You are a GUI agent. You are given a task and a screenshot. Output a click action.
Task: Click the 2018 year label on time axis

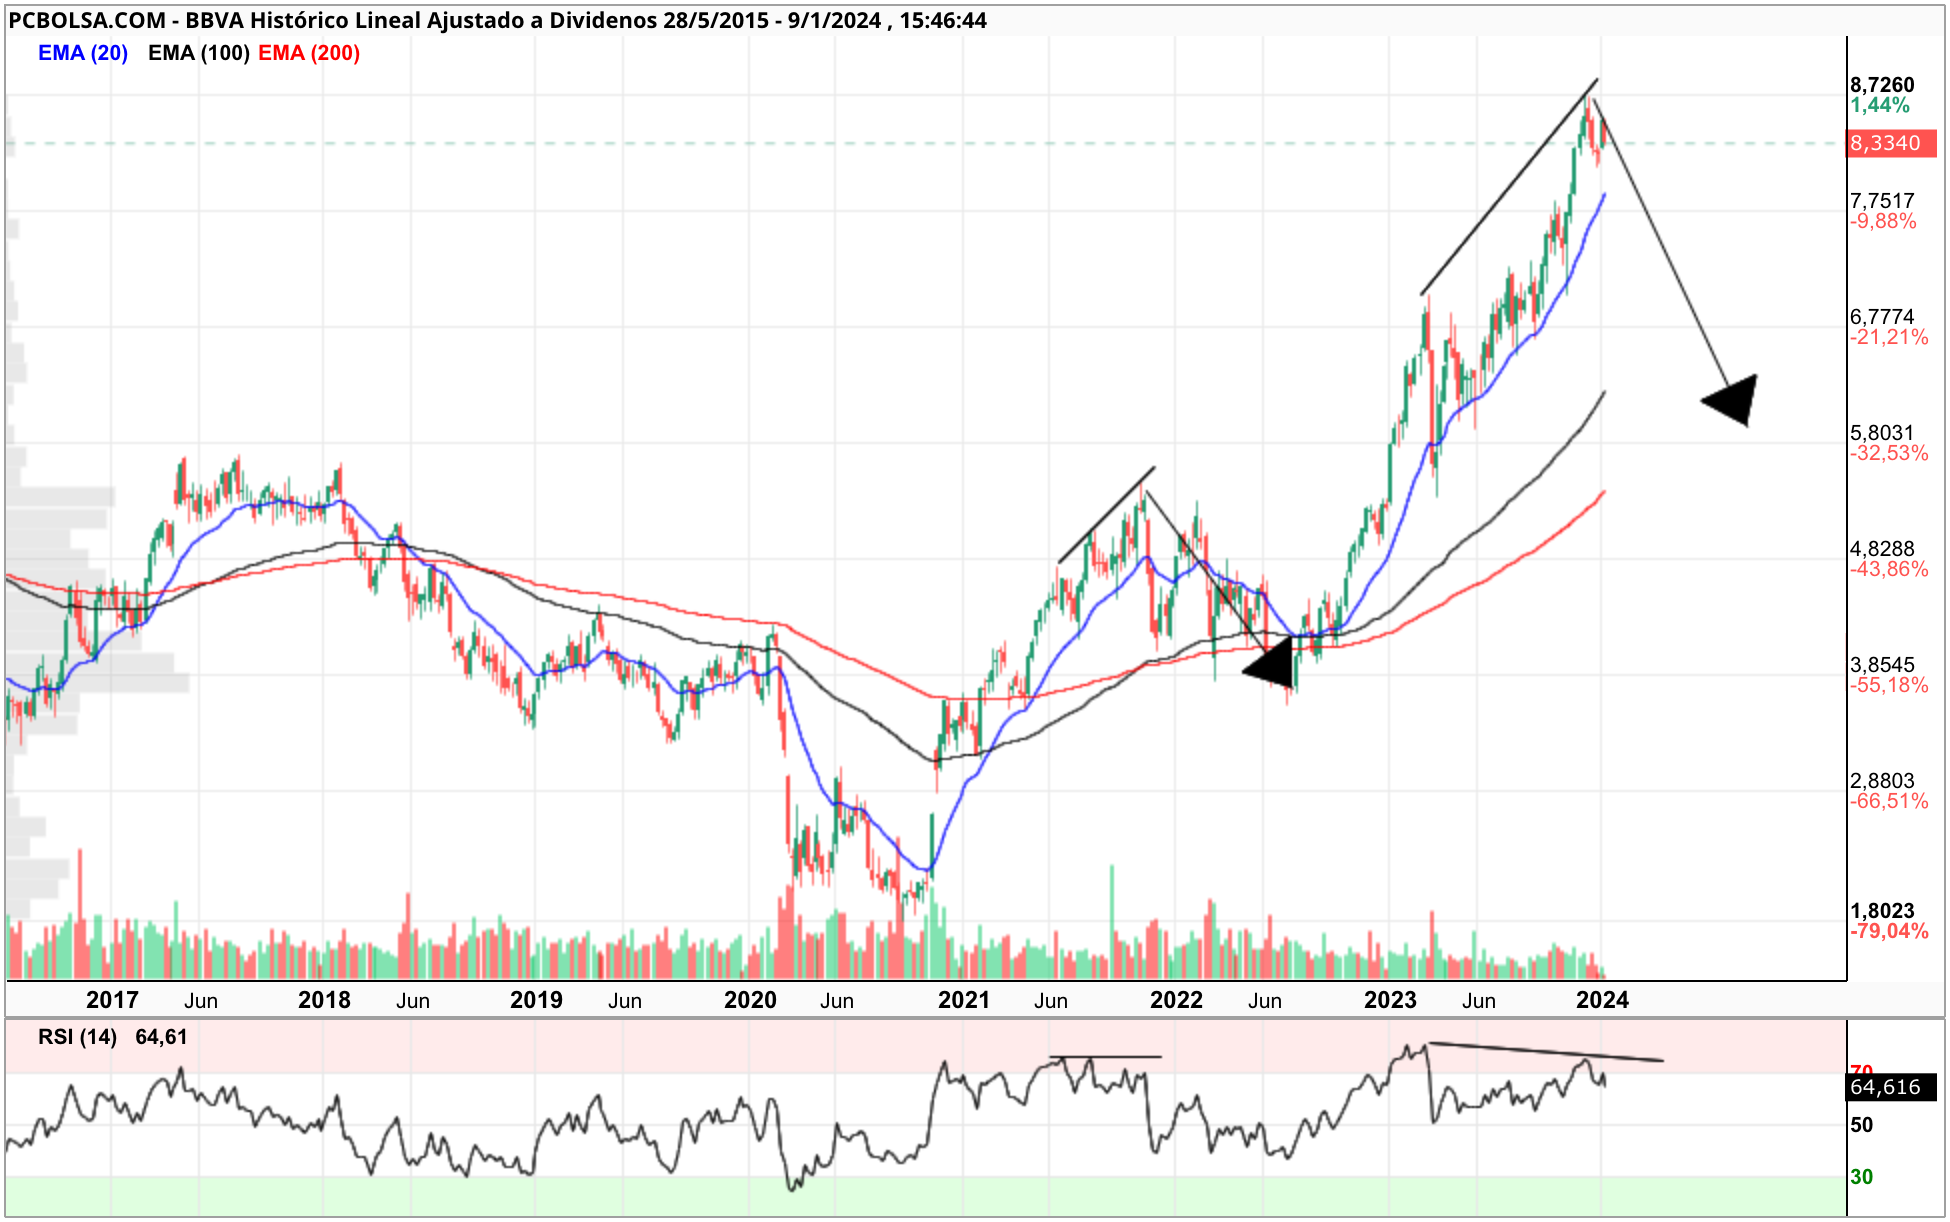(x=324, y=1000)
